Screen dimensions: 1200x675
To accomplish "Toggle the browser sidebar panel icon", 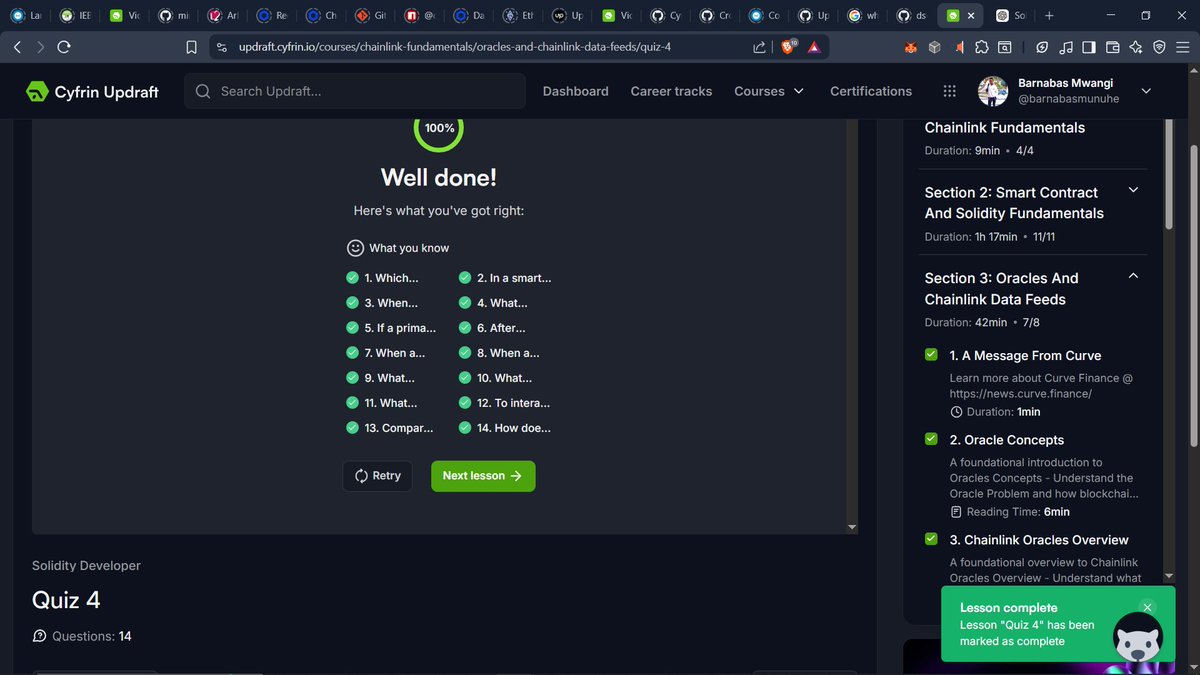I will (1088, 47).
